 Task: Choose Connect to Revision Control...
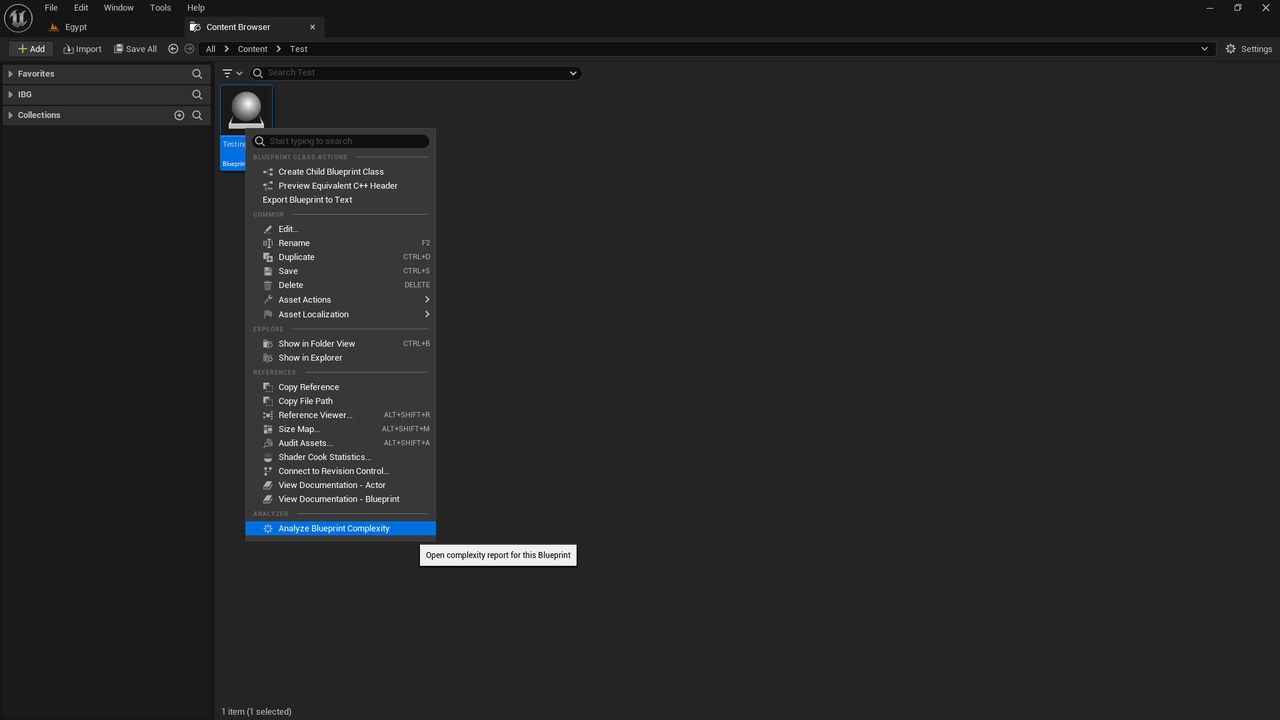click(x=340, y=471)
